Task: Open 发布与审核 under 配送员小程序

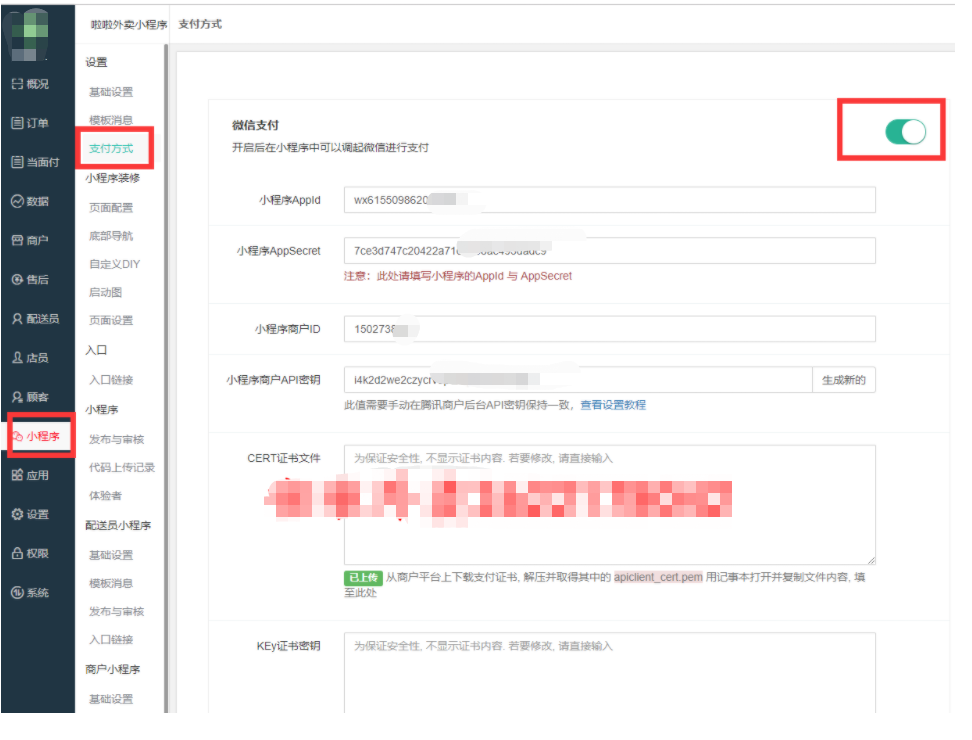Action: pyautogui.click(x=117, y=612)
